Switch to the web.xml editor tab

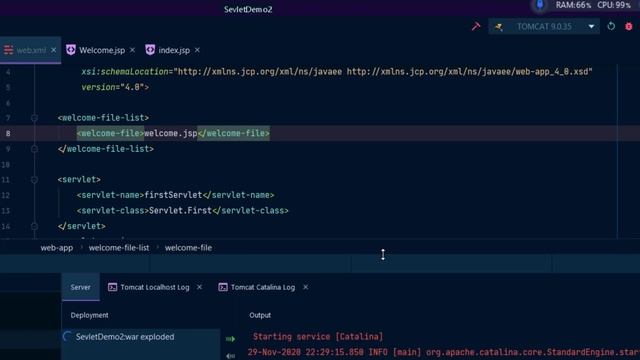point(31,50)
